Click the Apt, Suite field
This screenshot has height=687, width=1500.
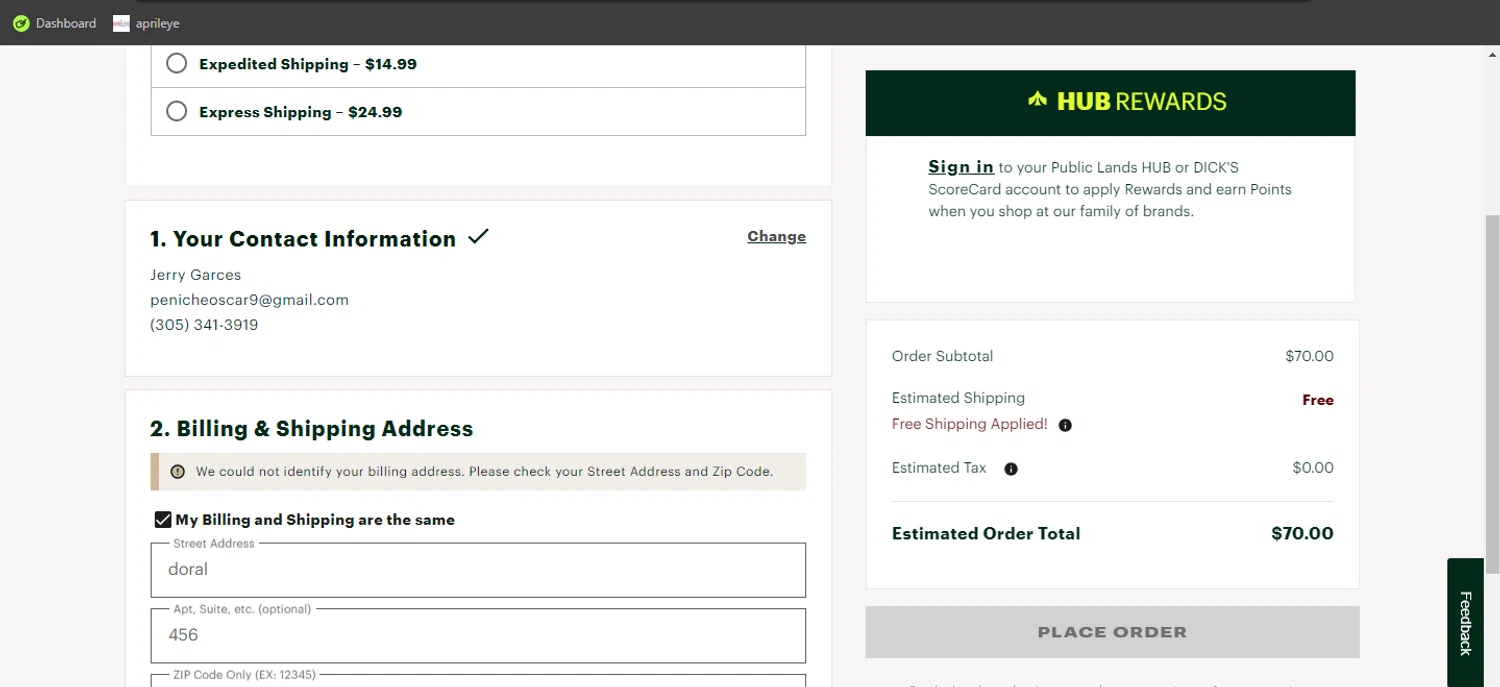478,635
